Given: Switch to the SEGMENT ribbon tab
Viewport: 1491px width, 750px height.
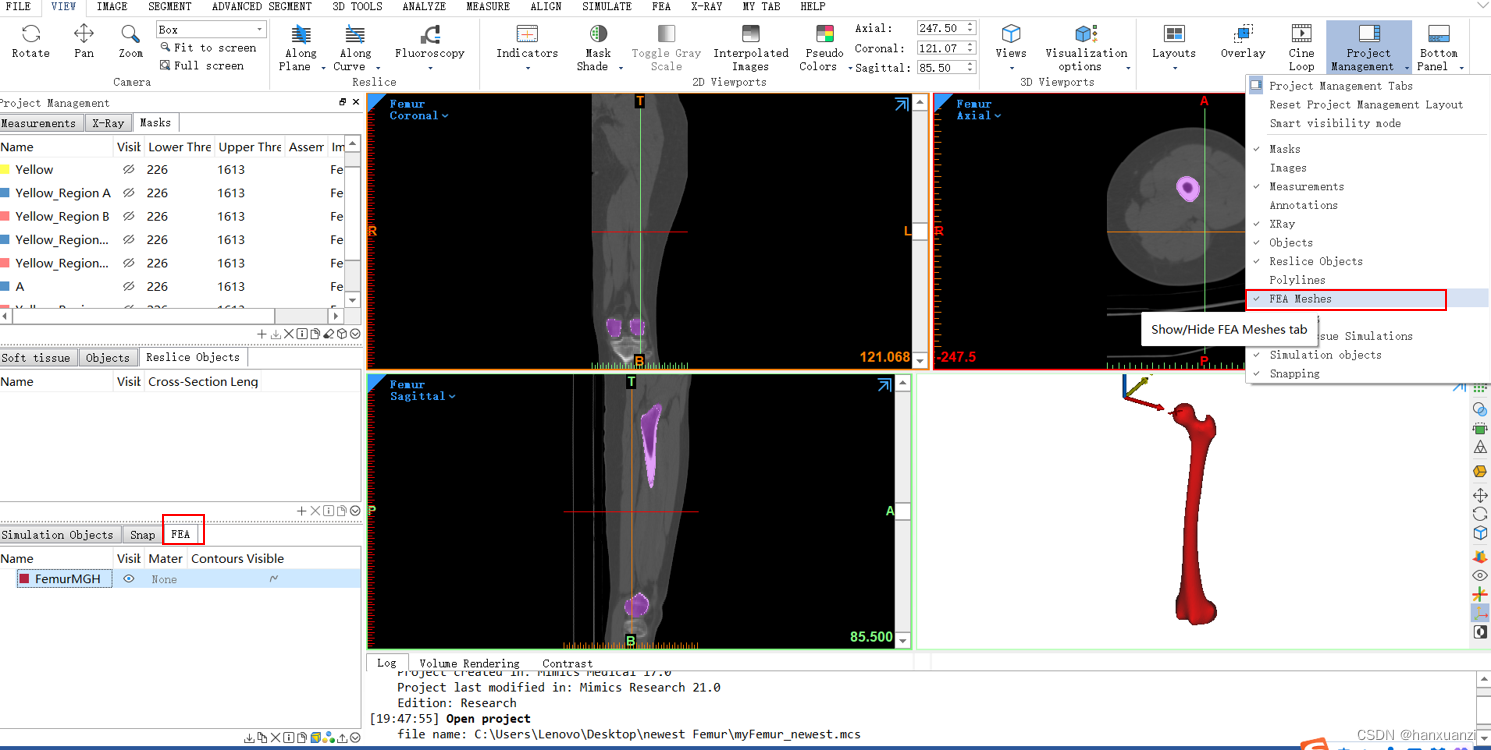Looking at the screenshot, I should [169, 6].
